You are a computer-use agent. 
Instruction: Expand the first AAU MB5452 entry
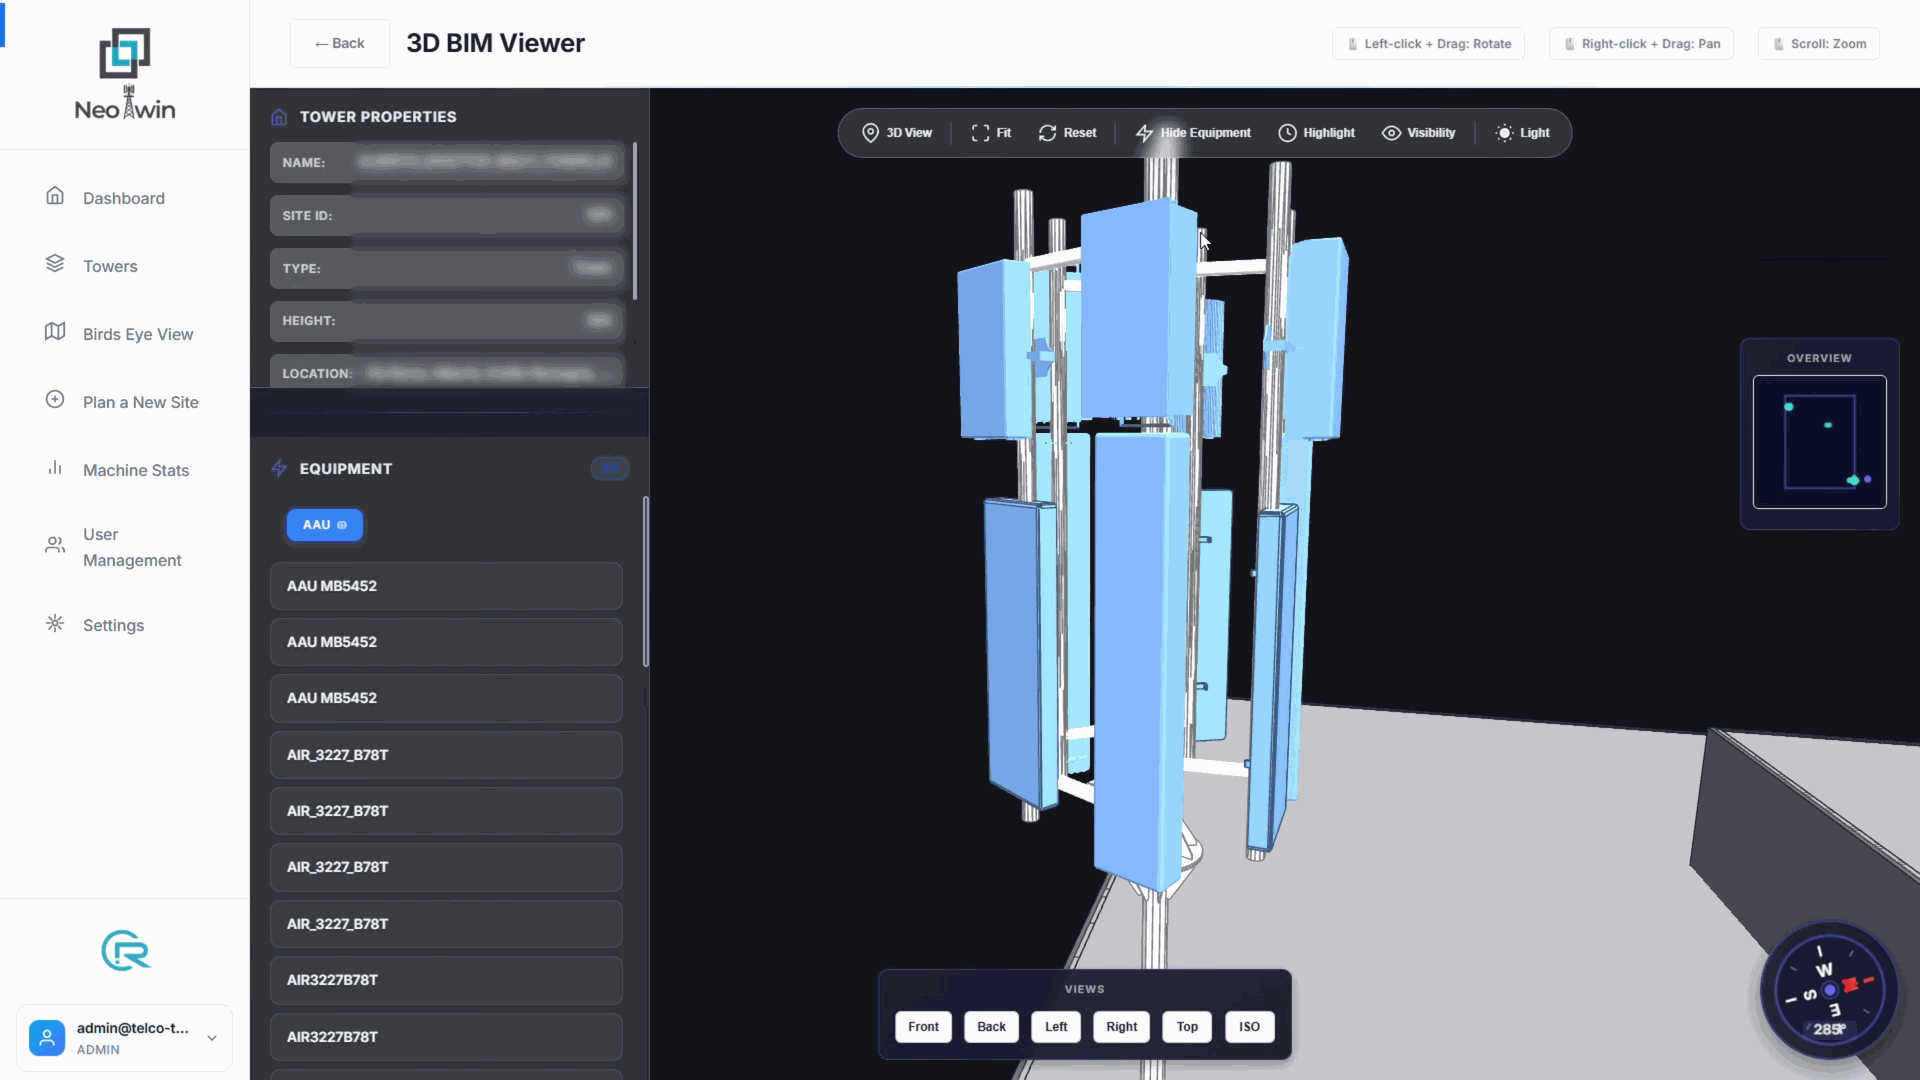[445, 586]
